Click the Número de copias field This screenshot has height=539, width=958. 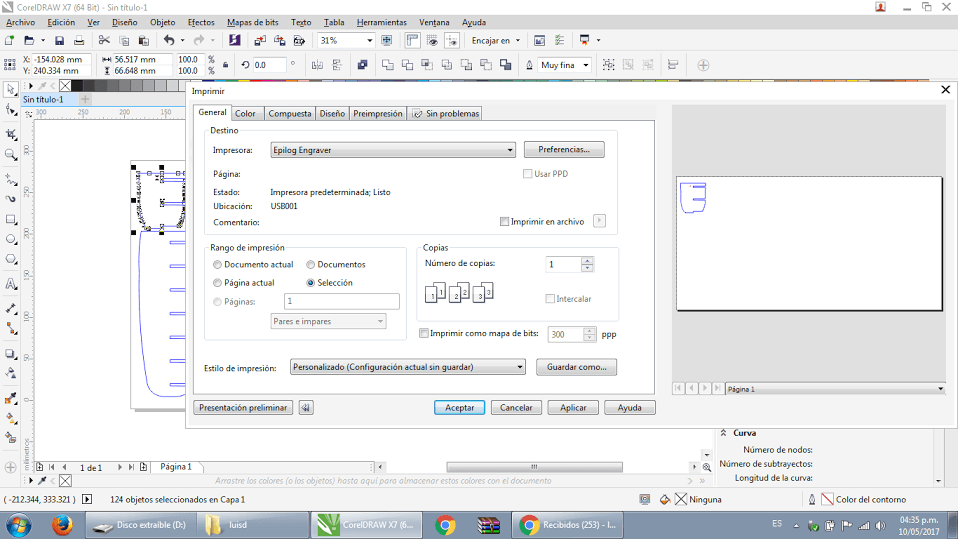point(563,265)
